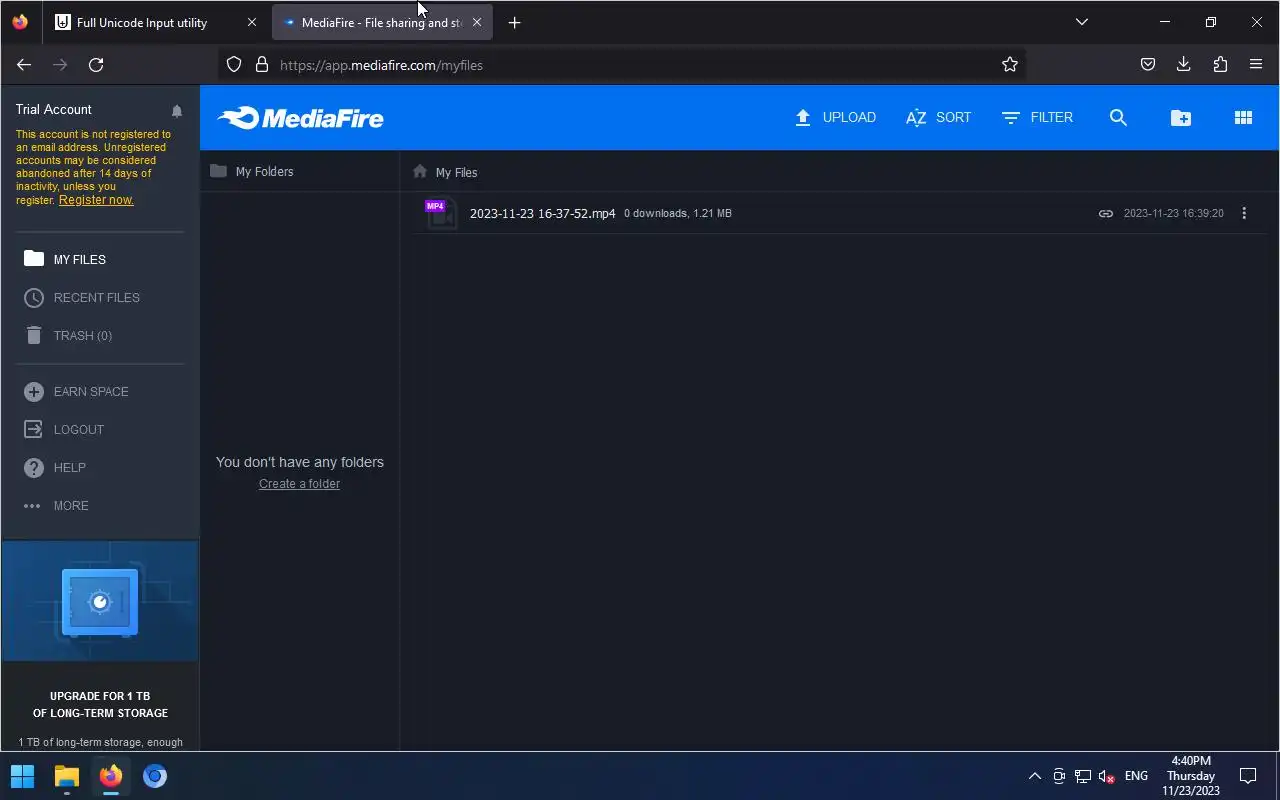1280x800 pixels.
Task: Open Trash (0) section
Action: pyautogui.click(x=68, y=335)
